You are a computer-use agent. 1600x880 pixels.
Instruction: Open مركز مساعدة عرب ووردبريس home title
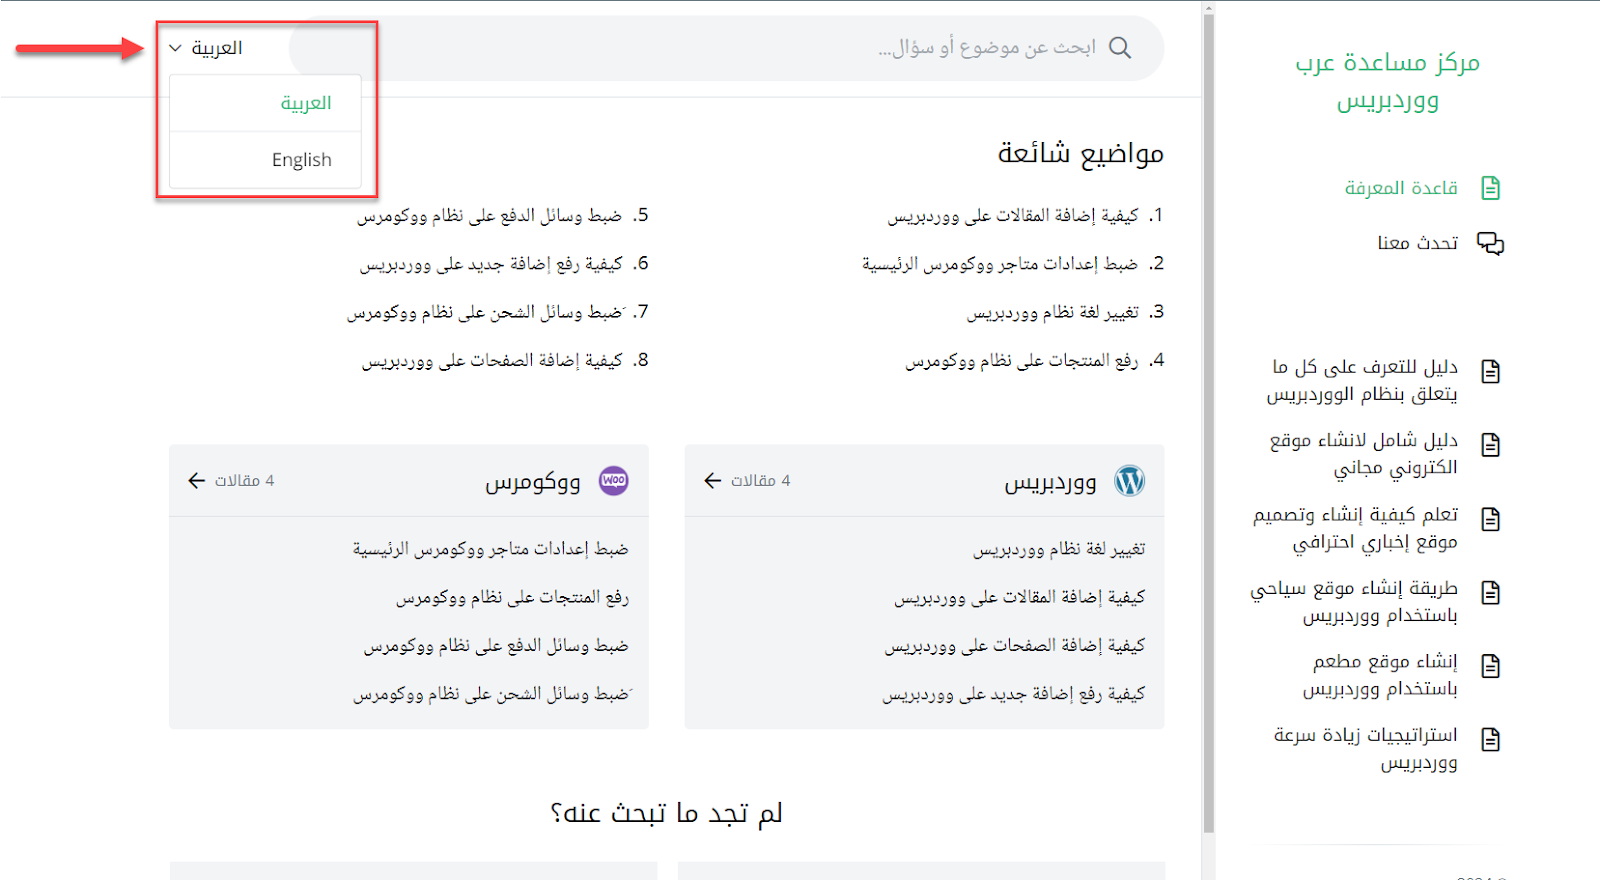(x=1387, y=81)
